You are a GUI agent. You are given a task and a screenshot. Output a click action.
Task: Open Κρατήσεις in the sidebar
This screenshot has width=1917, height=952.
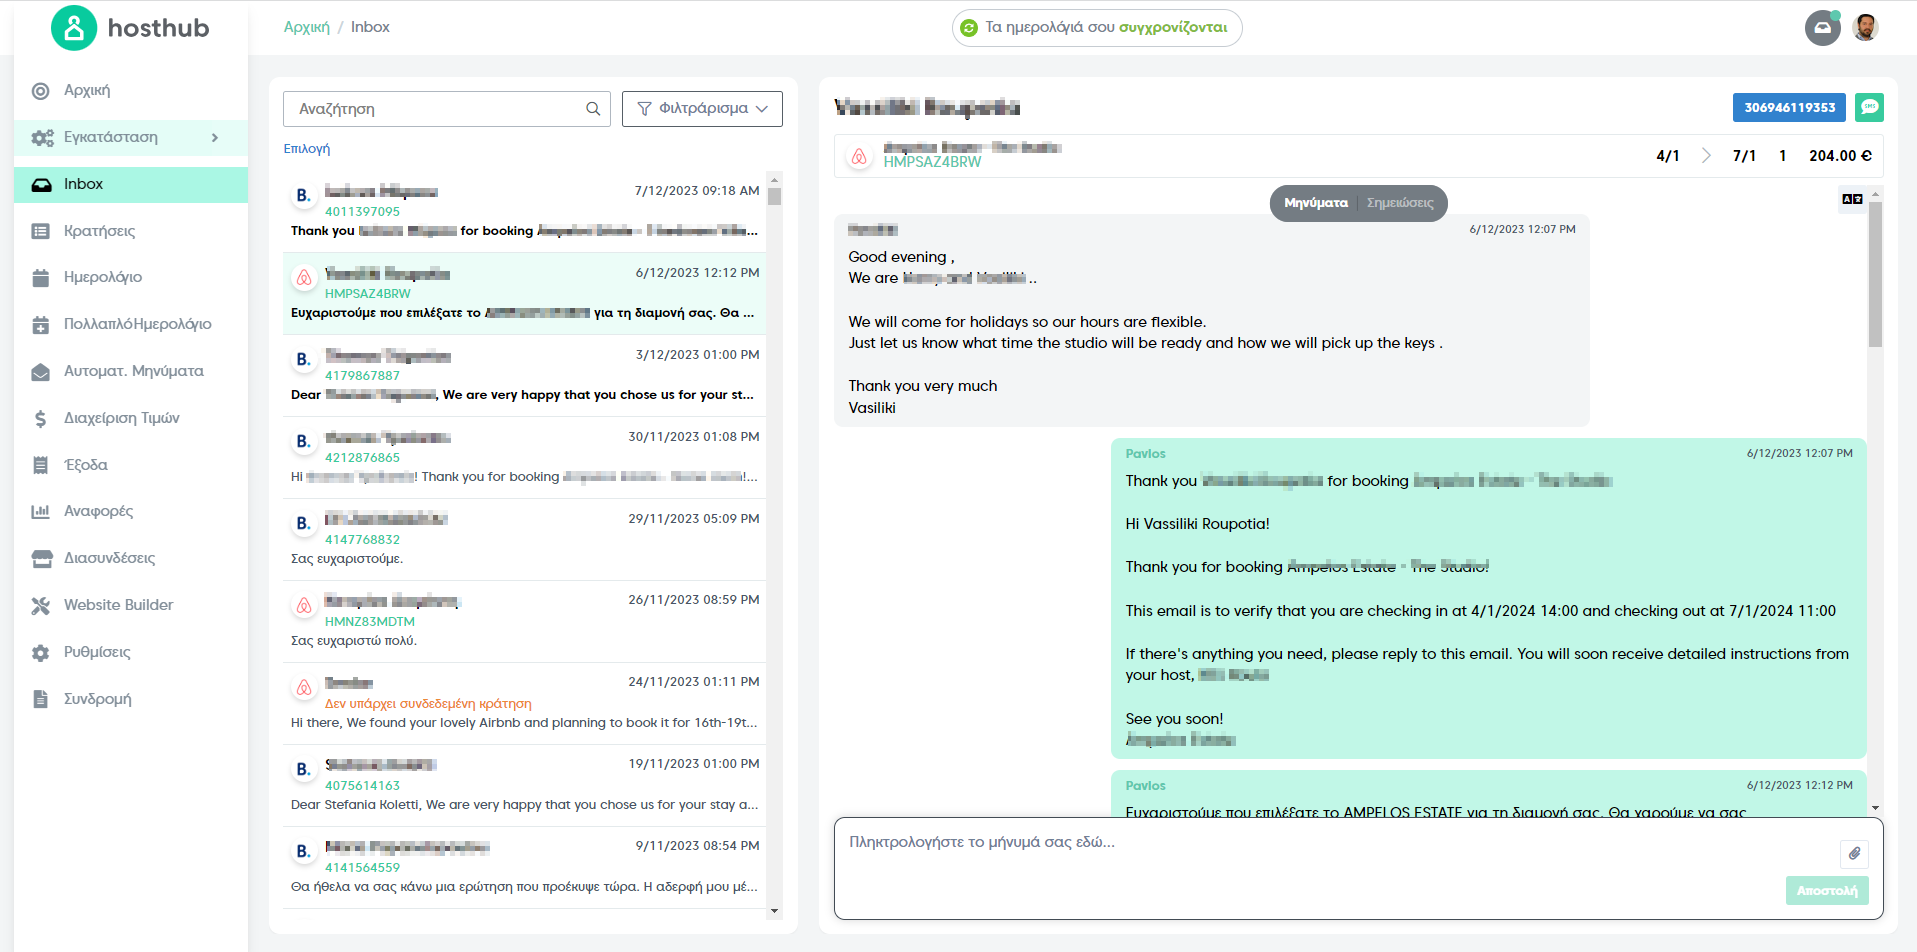[99, 231]
